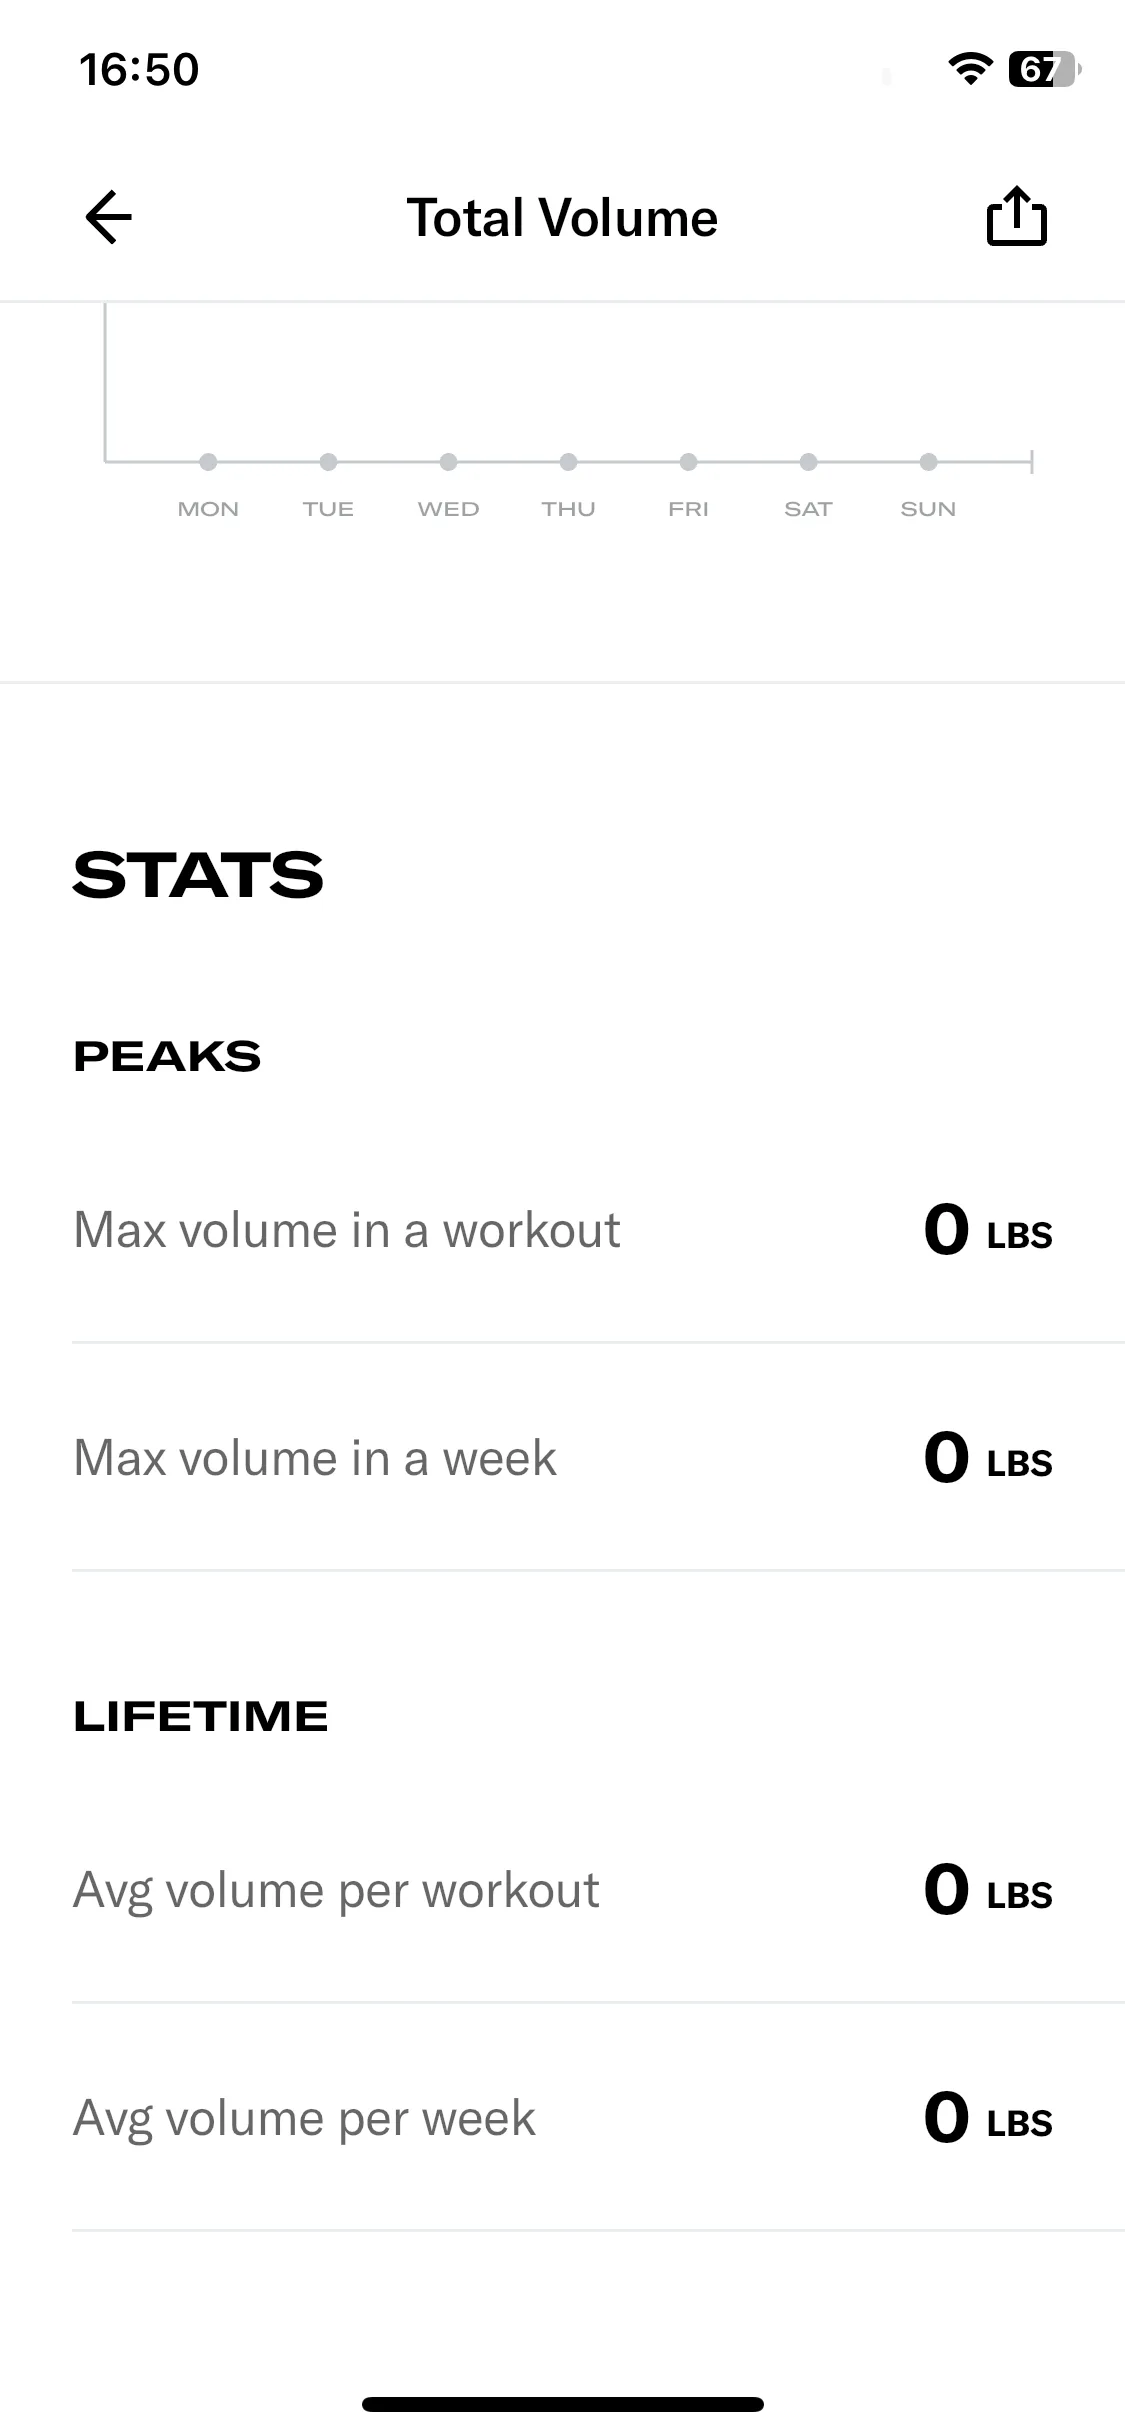Tap the LIFETIME subsection heading
Screen dimensions: 1125x2436
point(201,1717)
